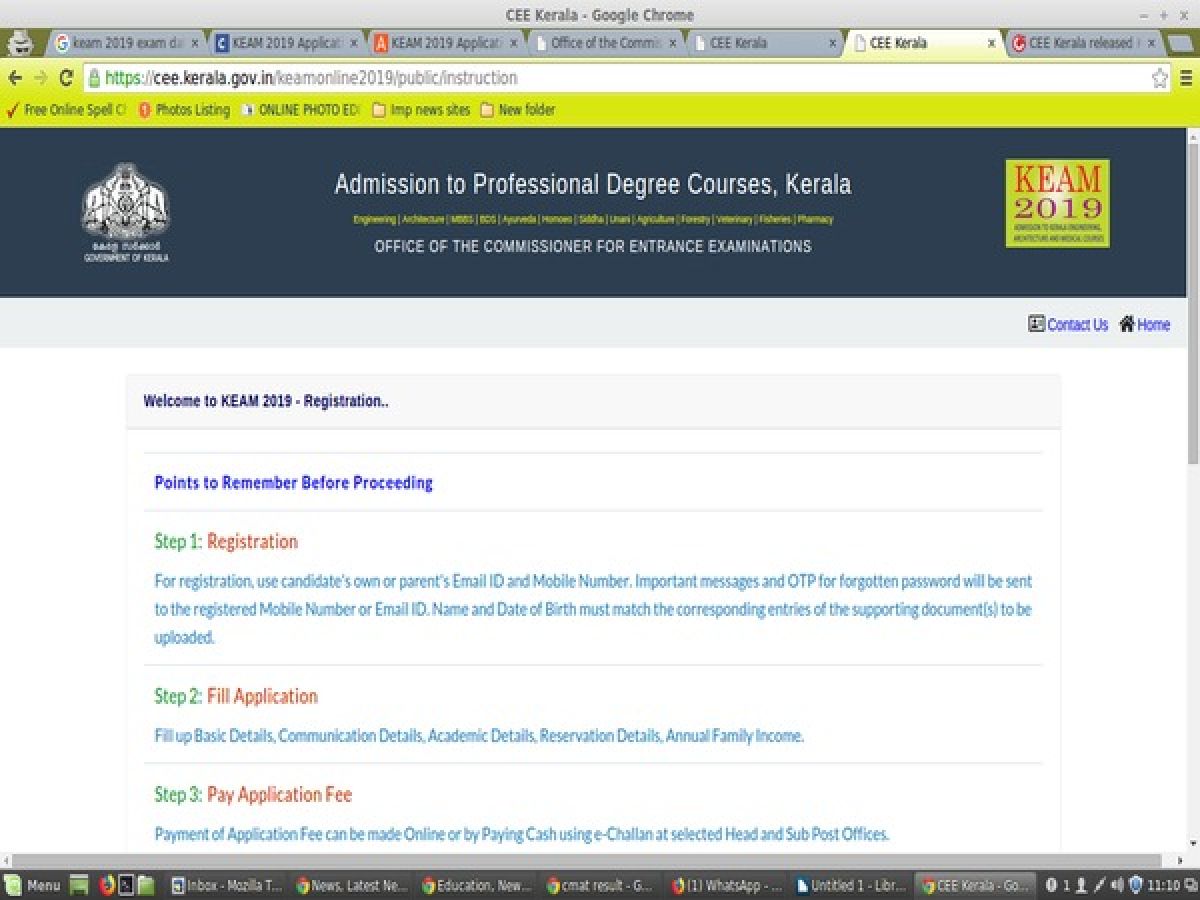Switch to the keam 2019 exam Google tab
Image resolution: width=1200 pixels, height=900 pixels.
click(x=122, y=44)
